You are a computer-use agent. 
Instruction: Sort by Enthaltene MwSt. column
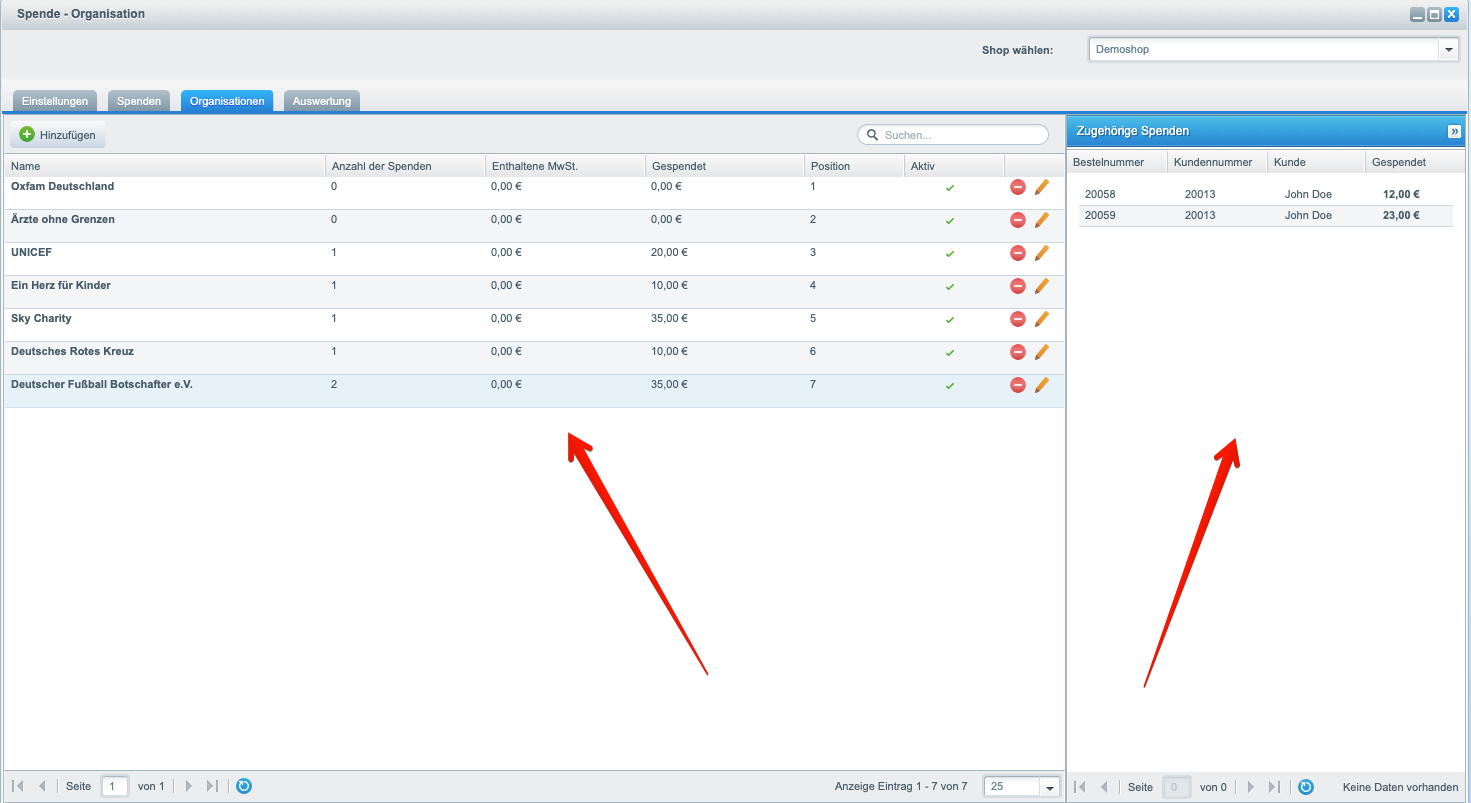565,166
